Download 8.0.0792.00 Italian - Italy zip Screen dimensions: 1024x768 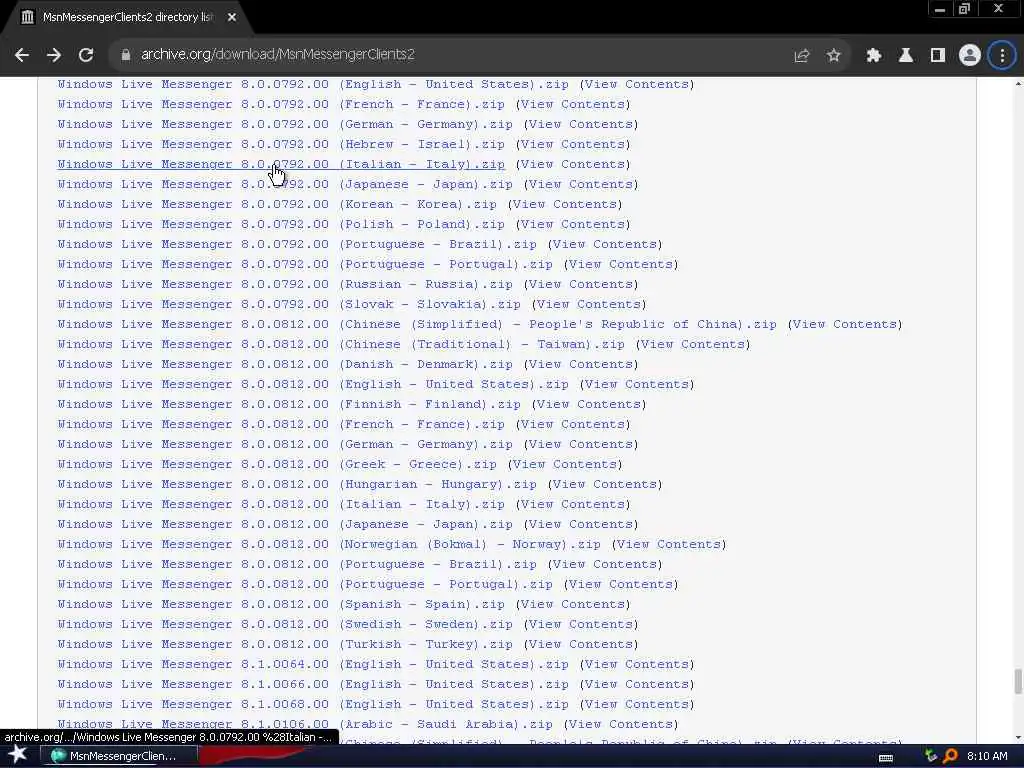[281, 165]
